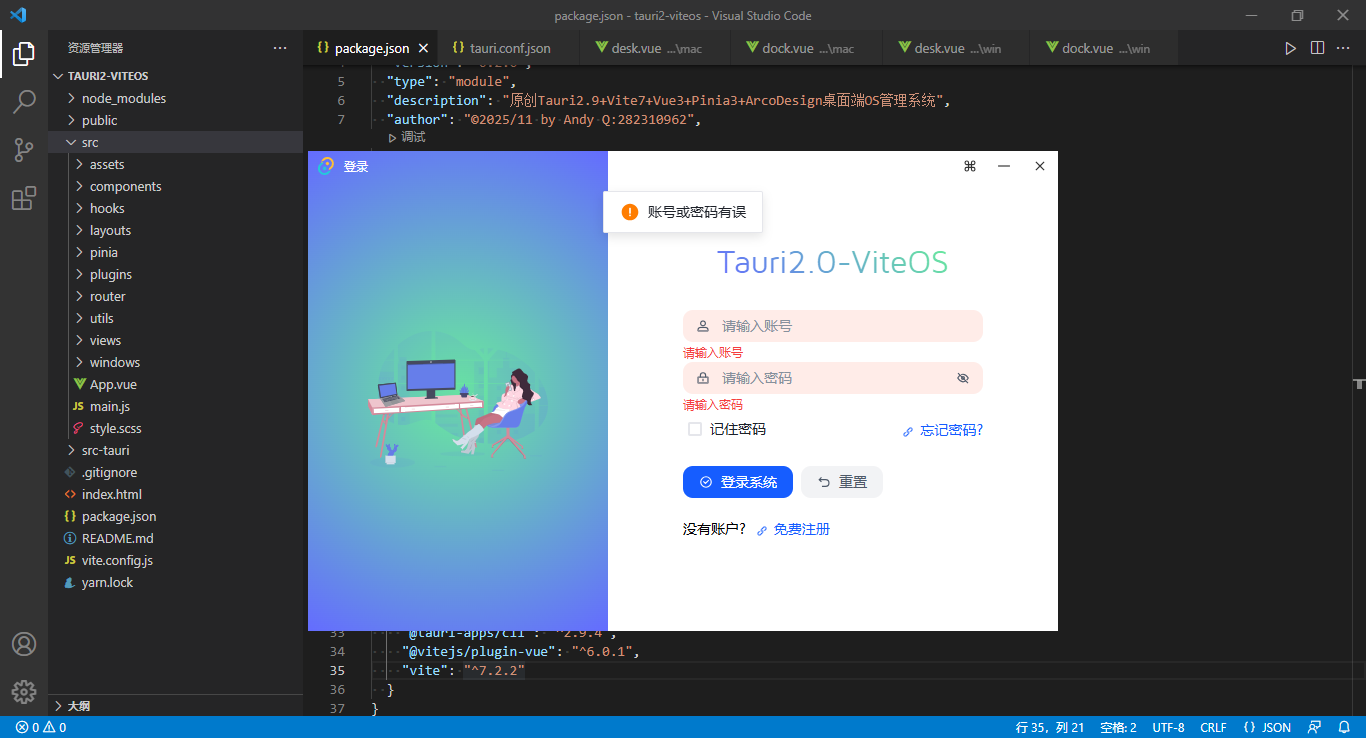Check the 记住密码 checkbox
1366x738 pixels.
(695, 429)
